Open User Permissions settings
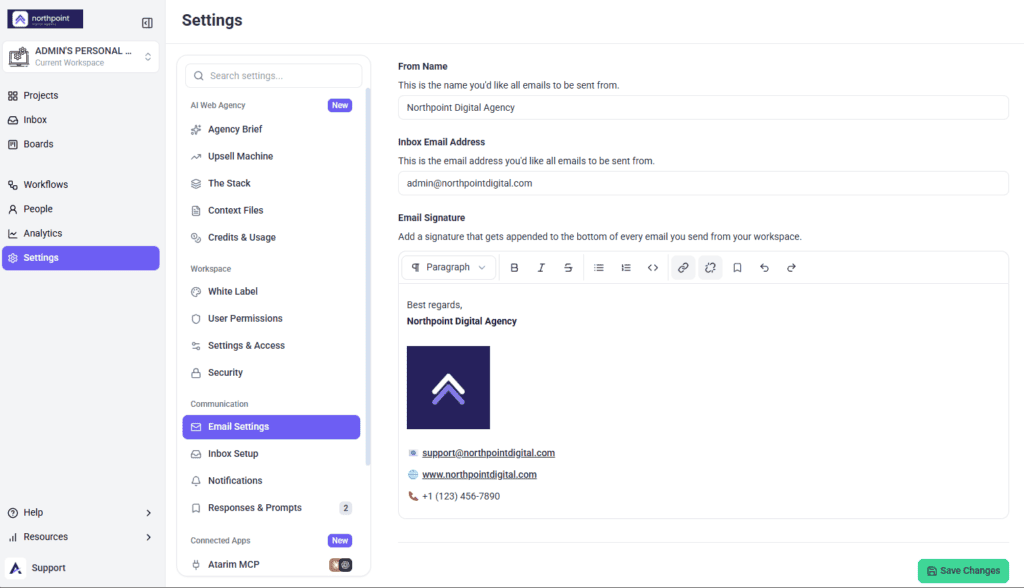 pyautogui.click(x=271, y=319)
